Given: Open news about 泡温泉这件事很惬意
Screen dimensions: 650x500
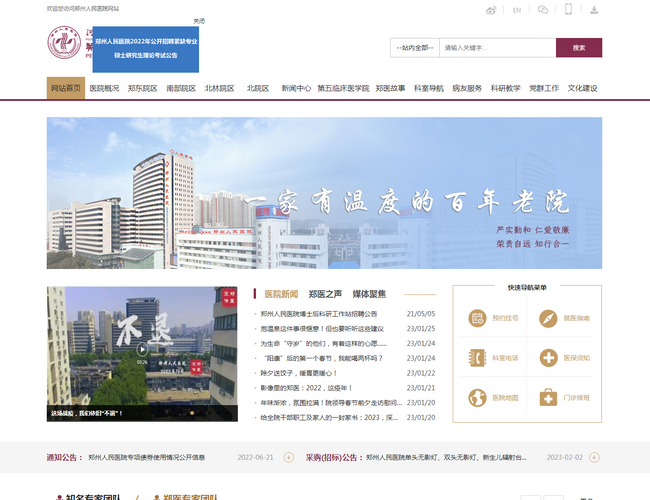Looking at the screenshot, I should coord(322,329).
